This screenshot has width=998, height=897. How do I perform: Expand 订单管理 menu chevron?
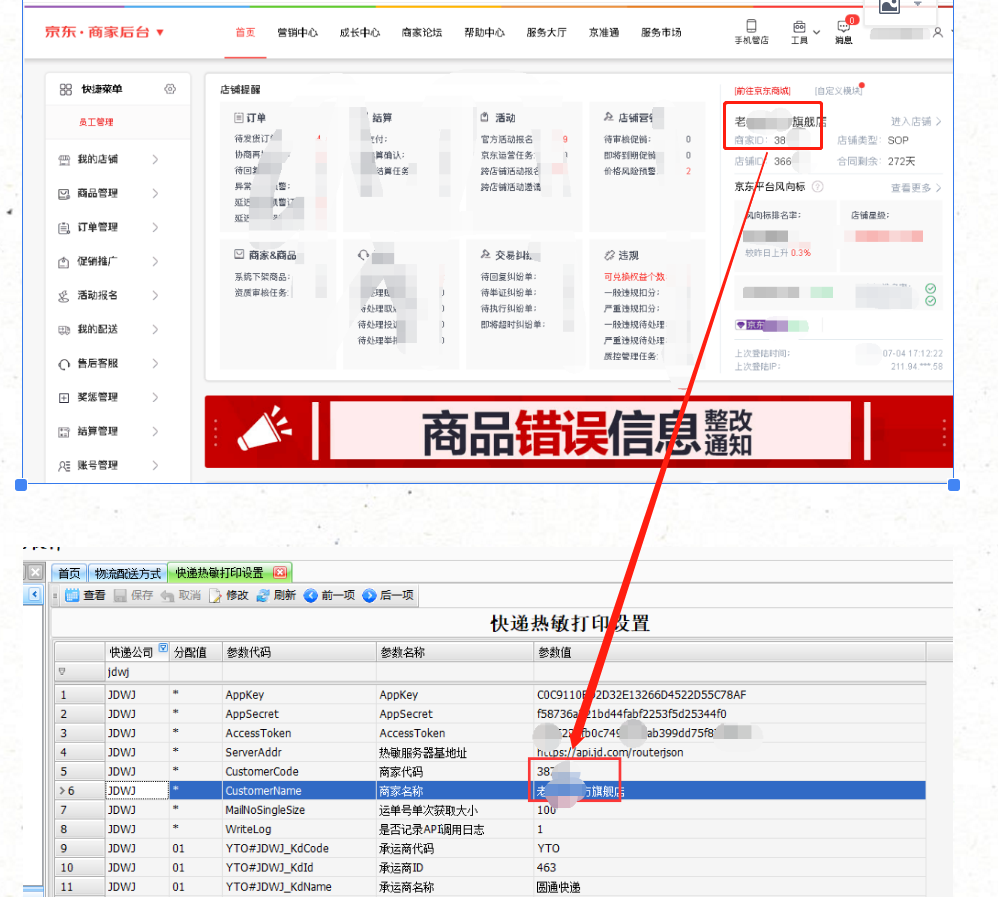(x=155, y=228)
